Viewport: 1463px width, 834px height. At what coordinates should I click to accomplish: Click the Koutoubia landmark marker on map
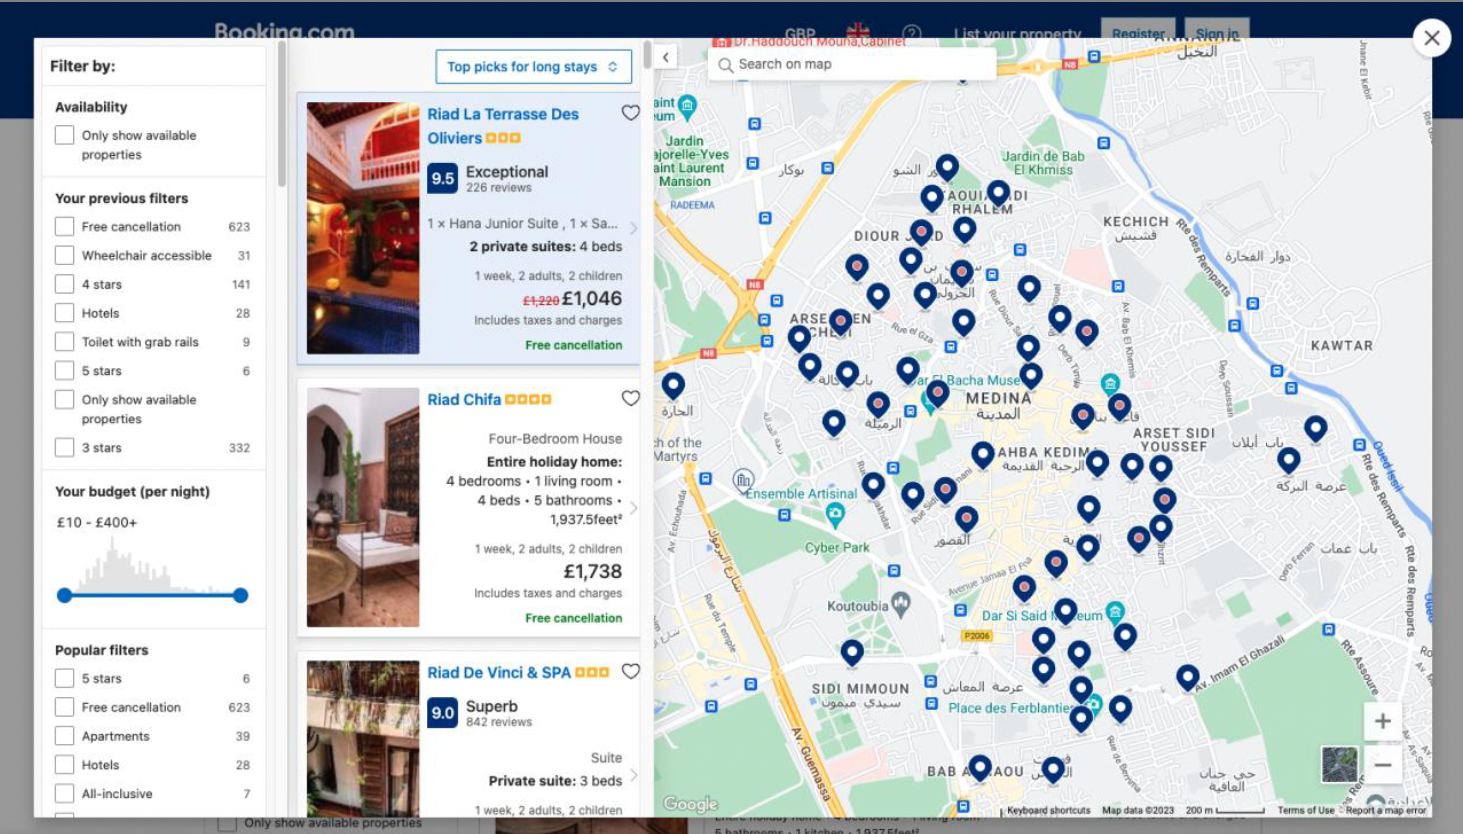click(x=901, y=603)
